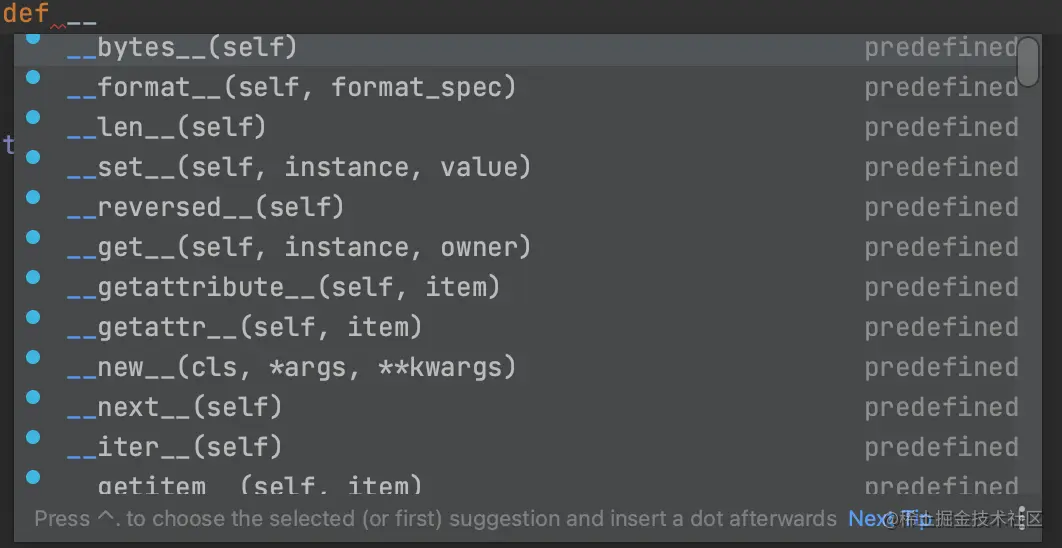Image resolution: width=1062 pixels, height=548 pixels.
Task: Click the method icon next to __len__
Action: click(x=33, y=117)
